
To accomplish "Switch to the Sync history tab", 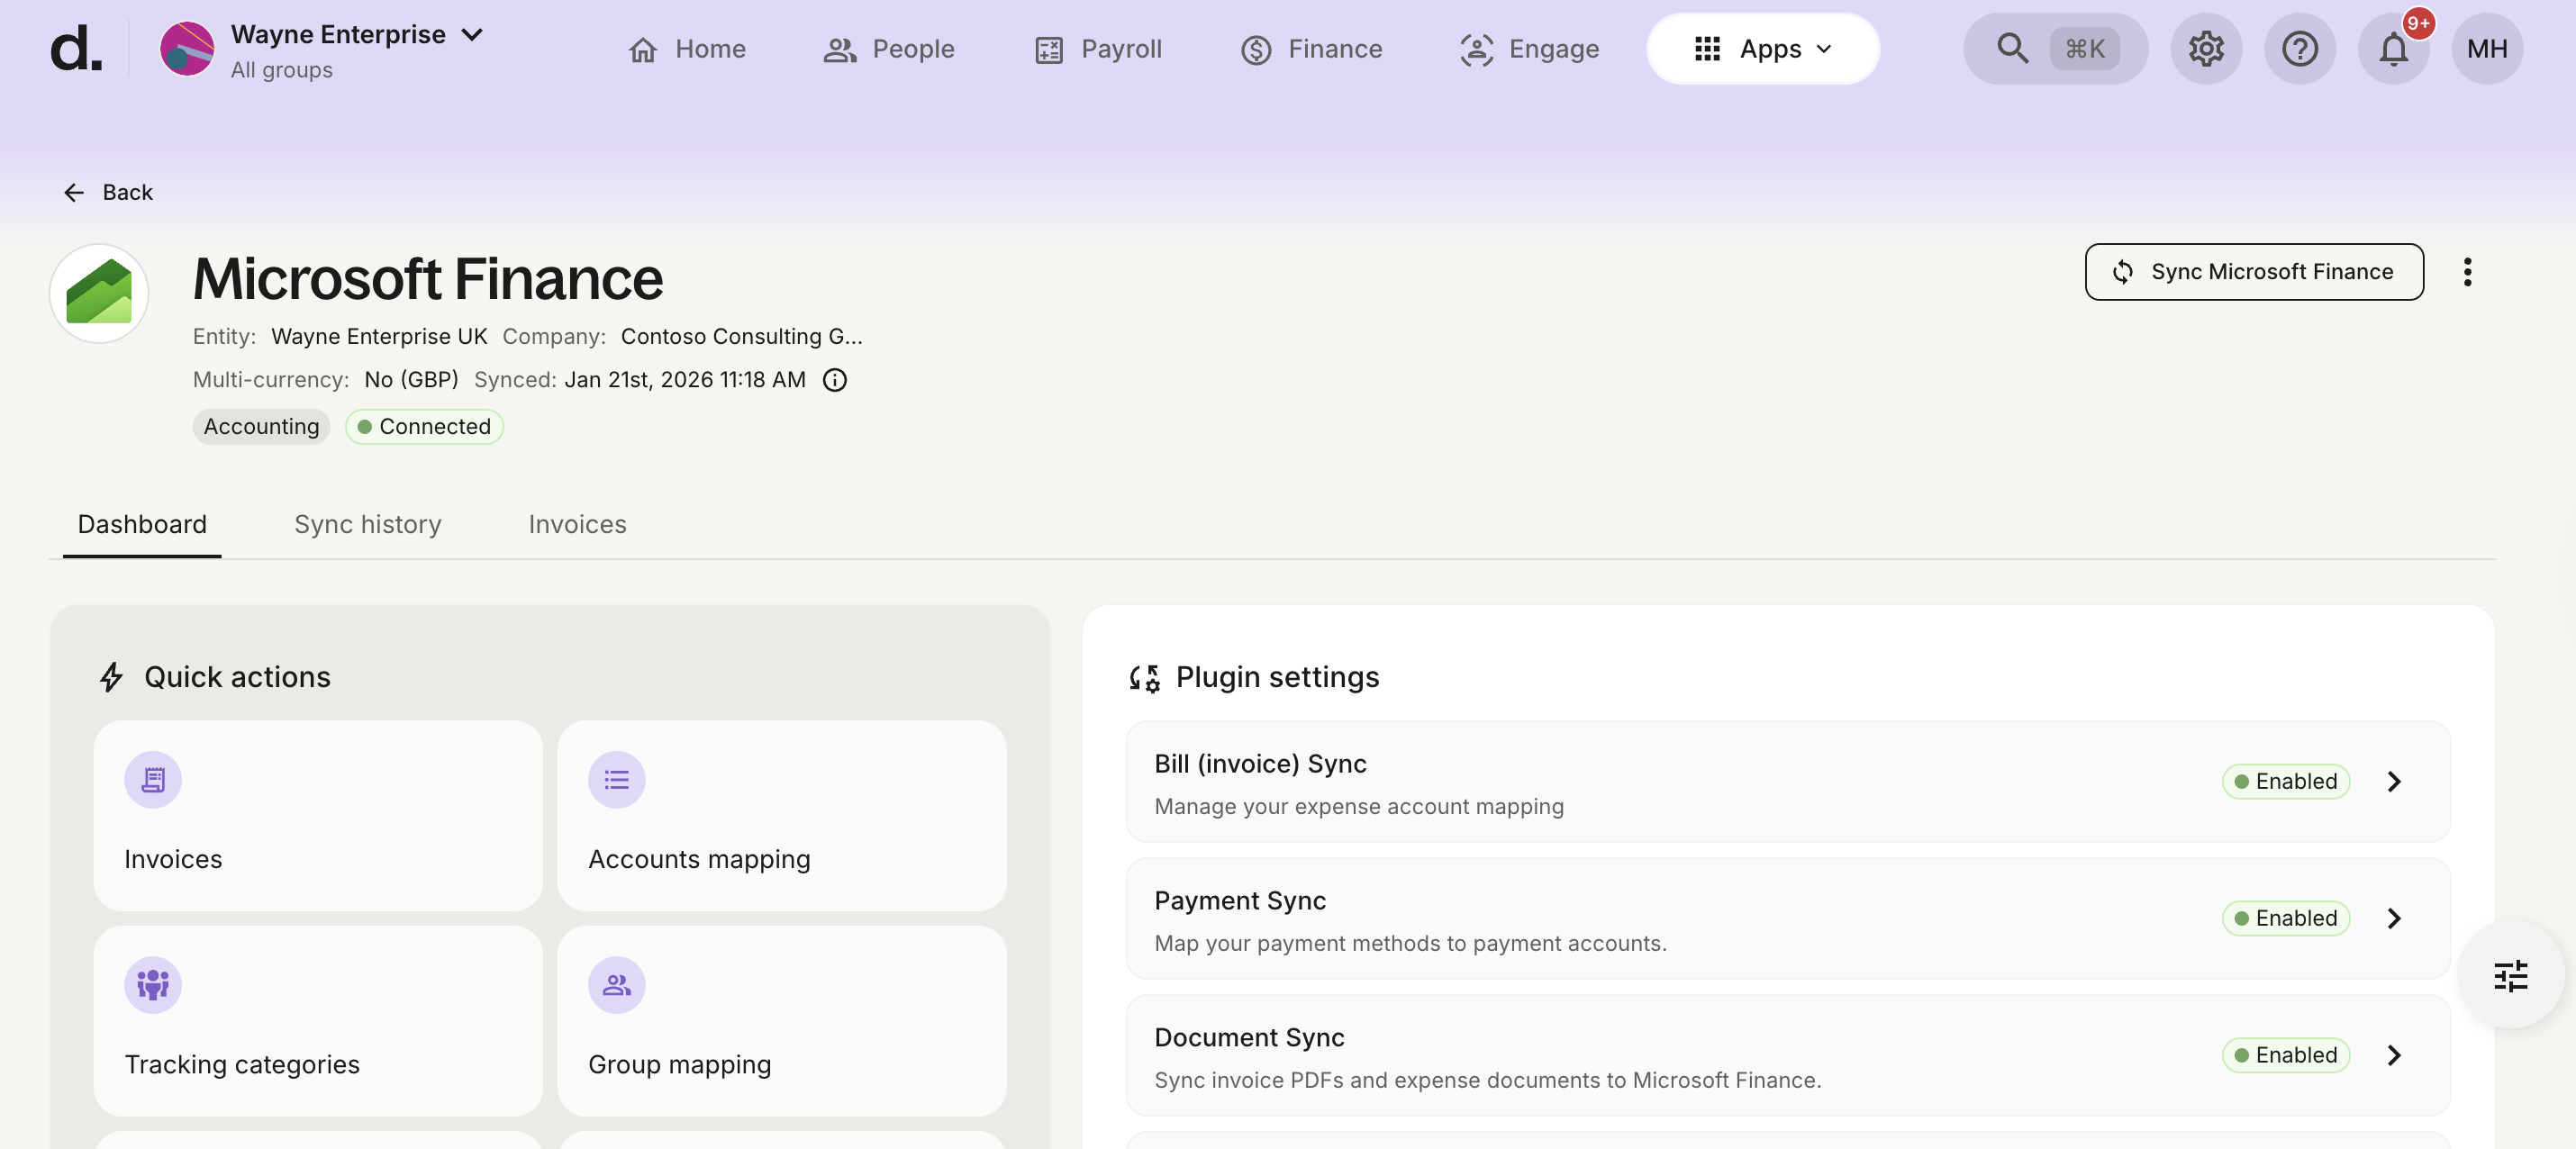I will tap(367, 524).
